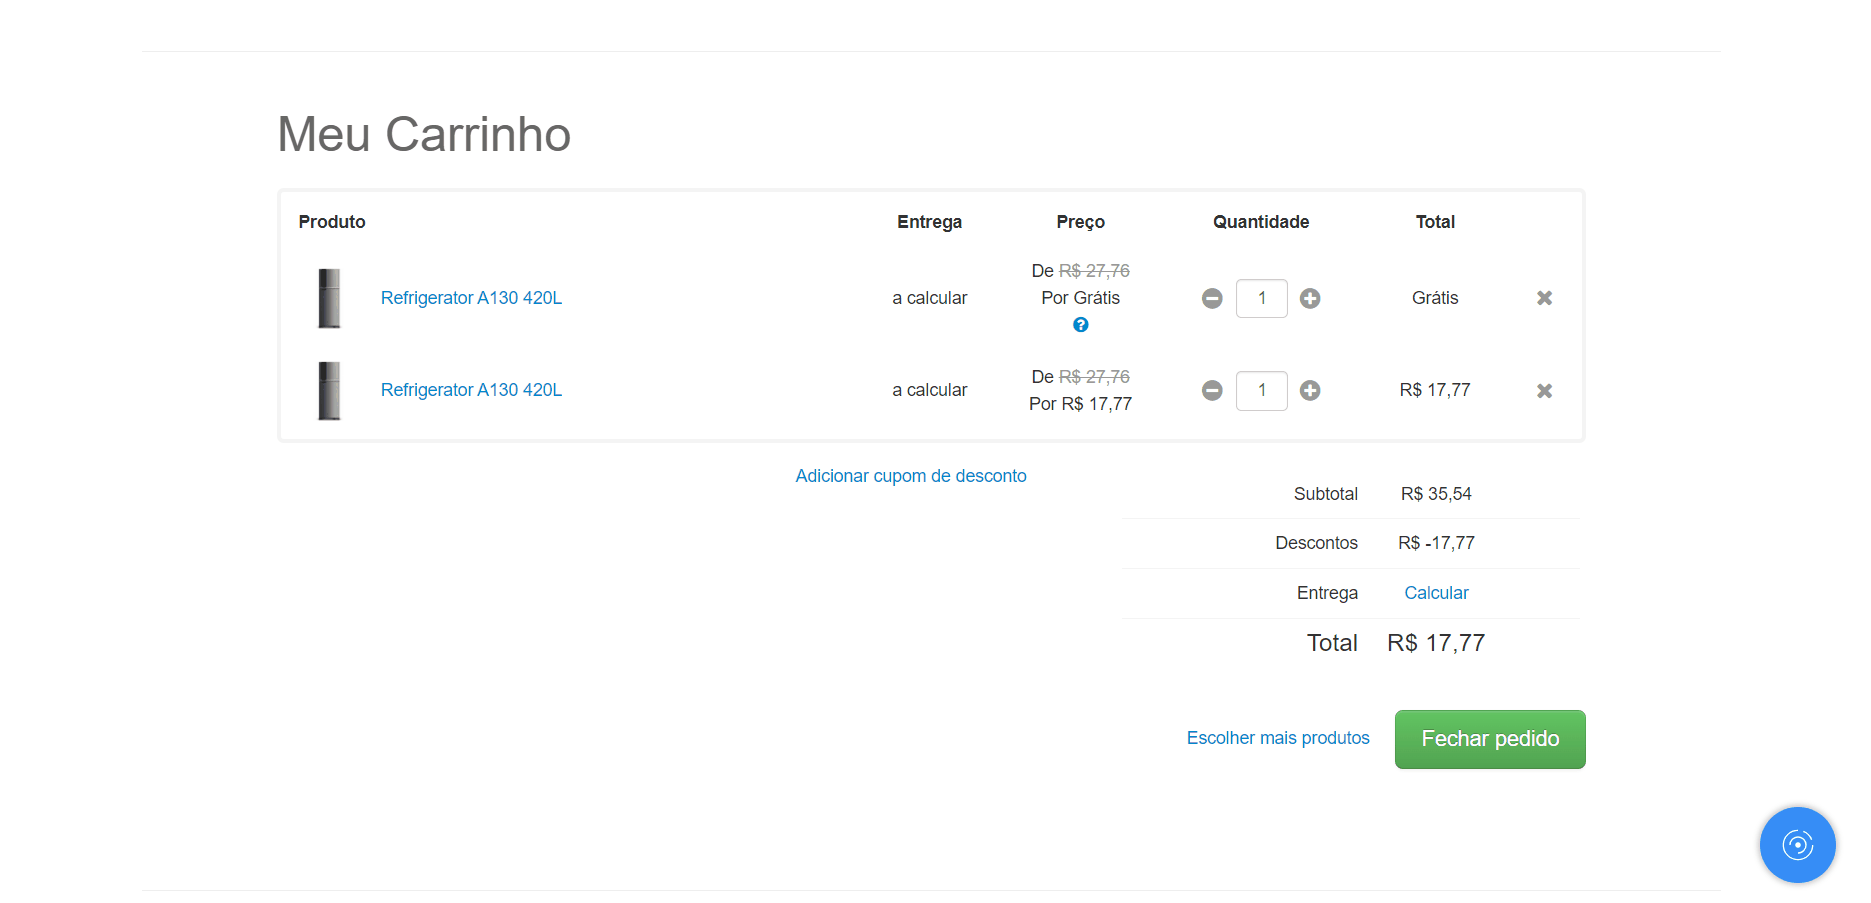Click the Meu Carrinho page heading
The width and height of the screenshot is (1871, 903).
coord(424,134)
